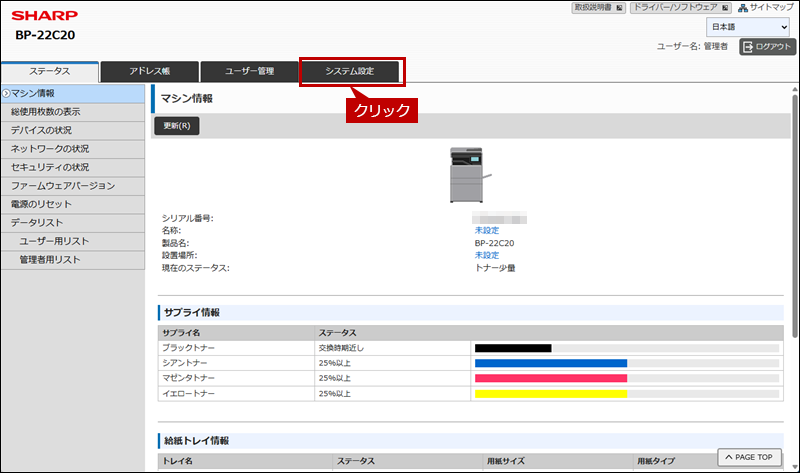Switch to the ユーザー管理 tab
800x473 pixels.
(x=249, y=71)
